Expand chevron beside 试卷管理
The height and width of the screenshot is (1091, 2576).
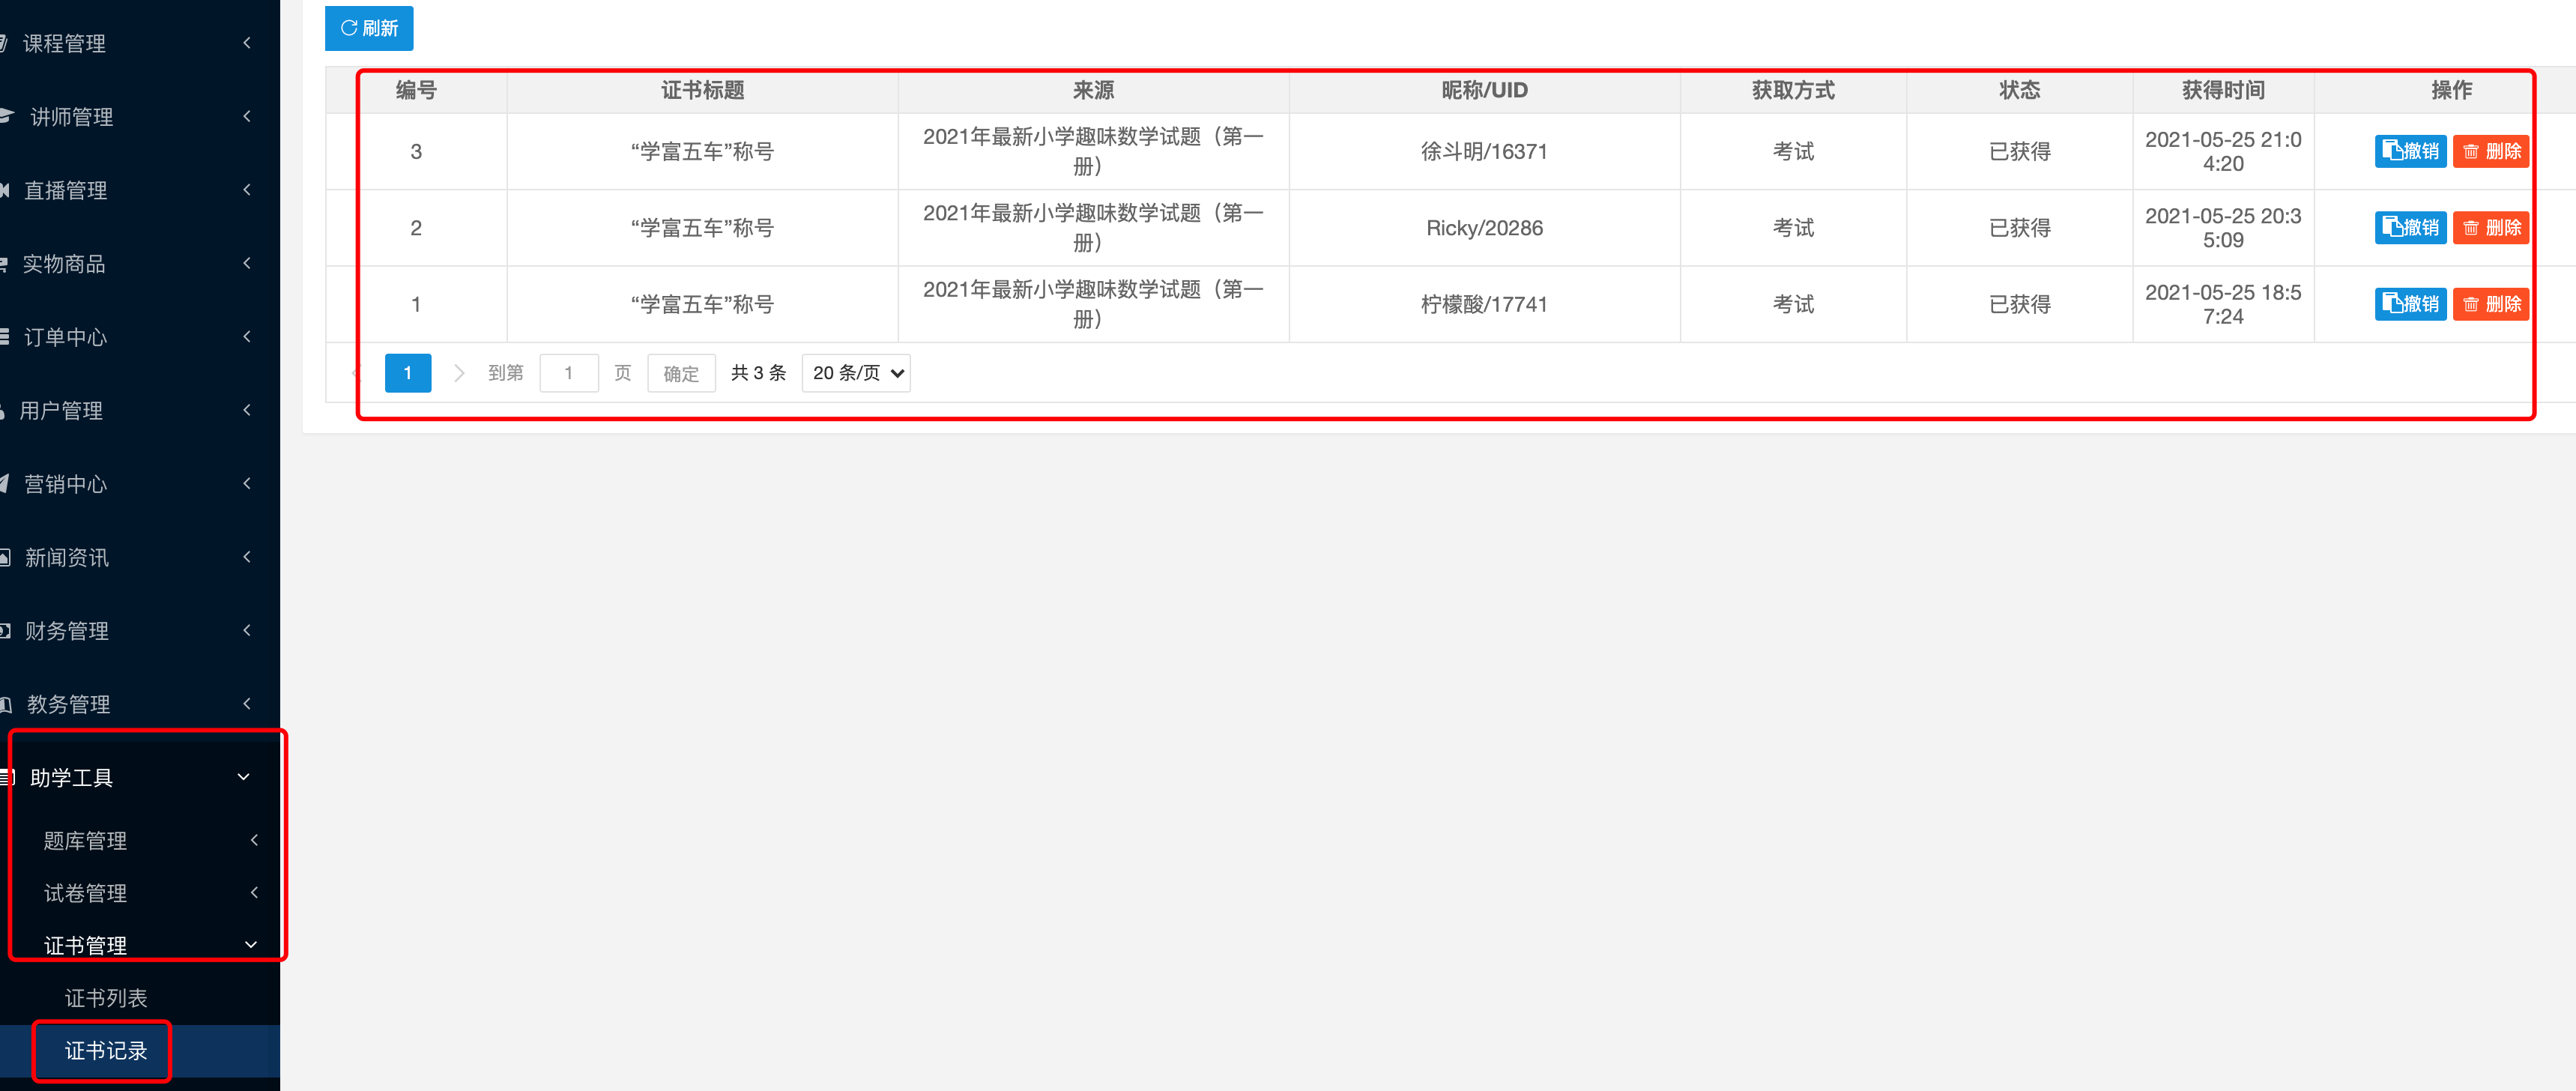[254, 892]
